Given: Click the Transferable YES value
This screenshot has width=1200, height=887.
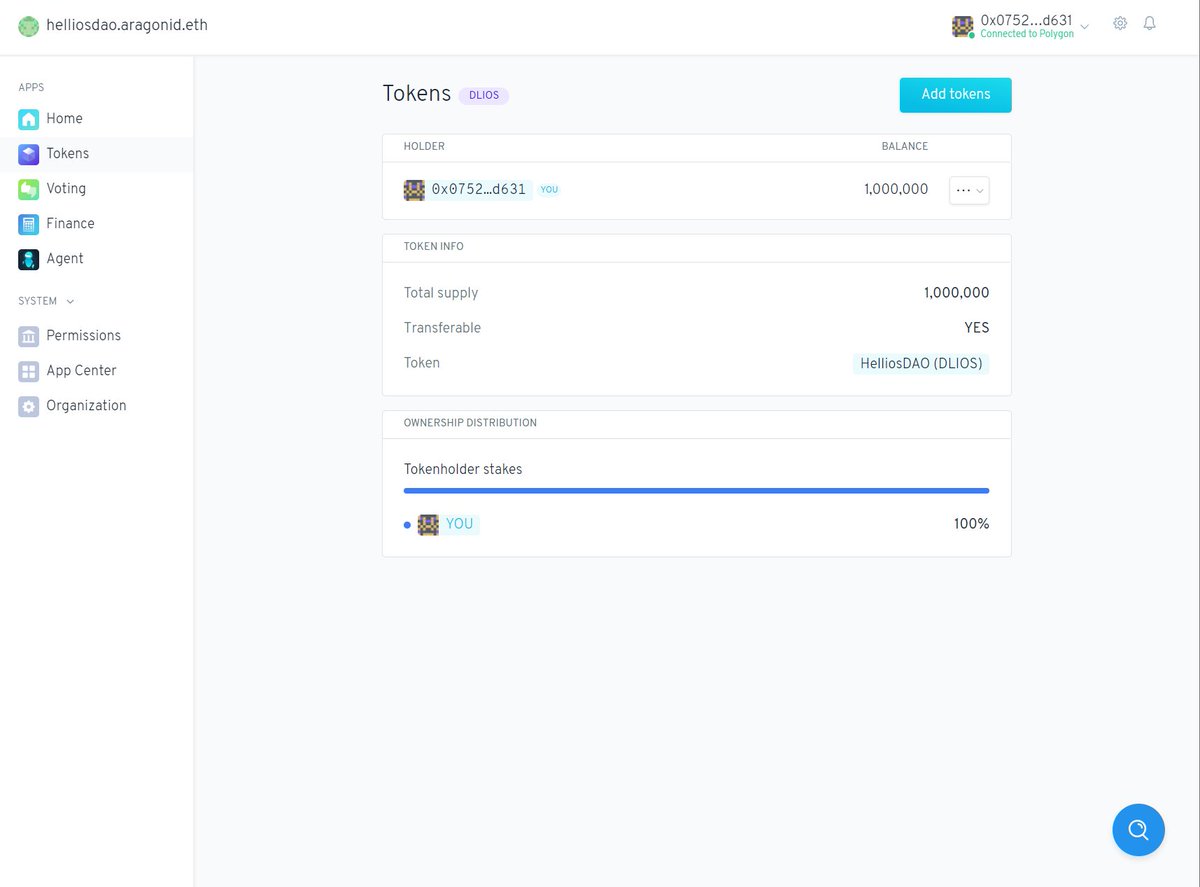Looking at the screenshot, I should [977, 329].
